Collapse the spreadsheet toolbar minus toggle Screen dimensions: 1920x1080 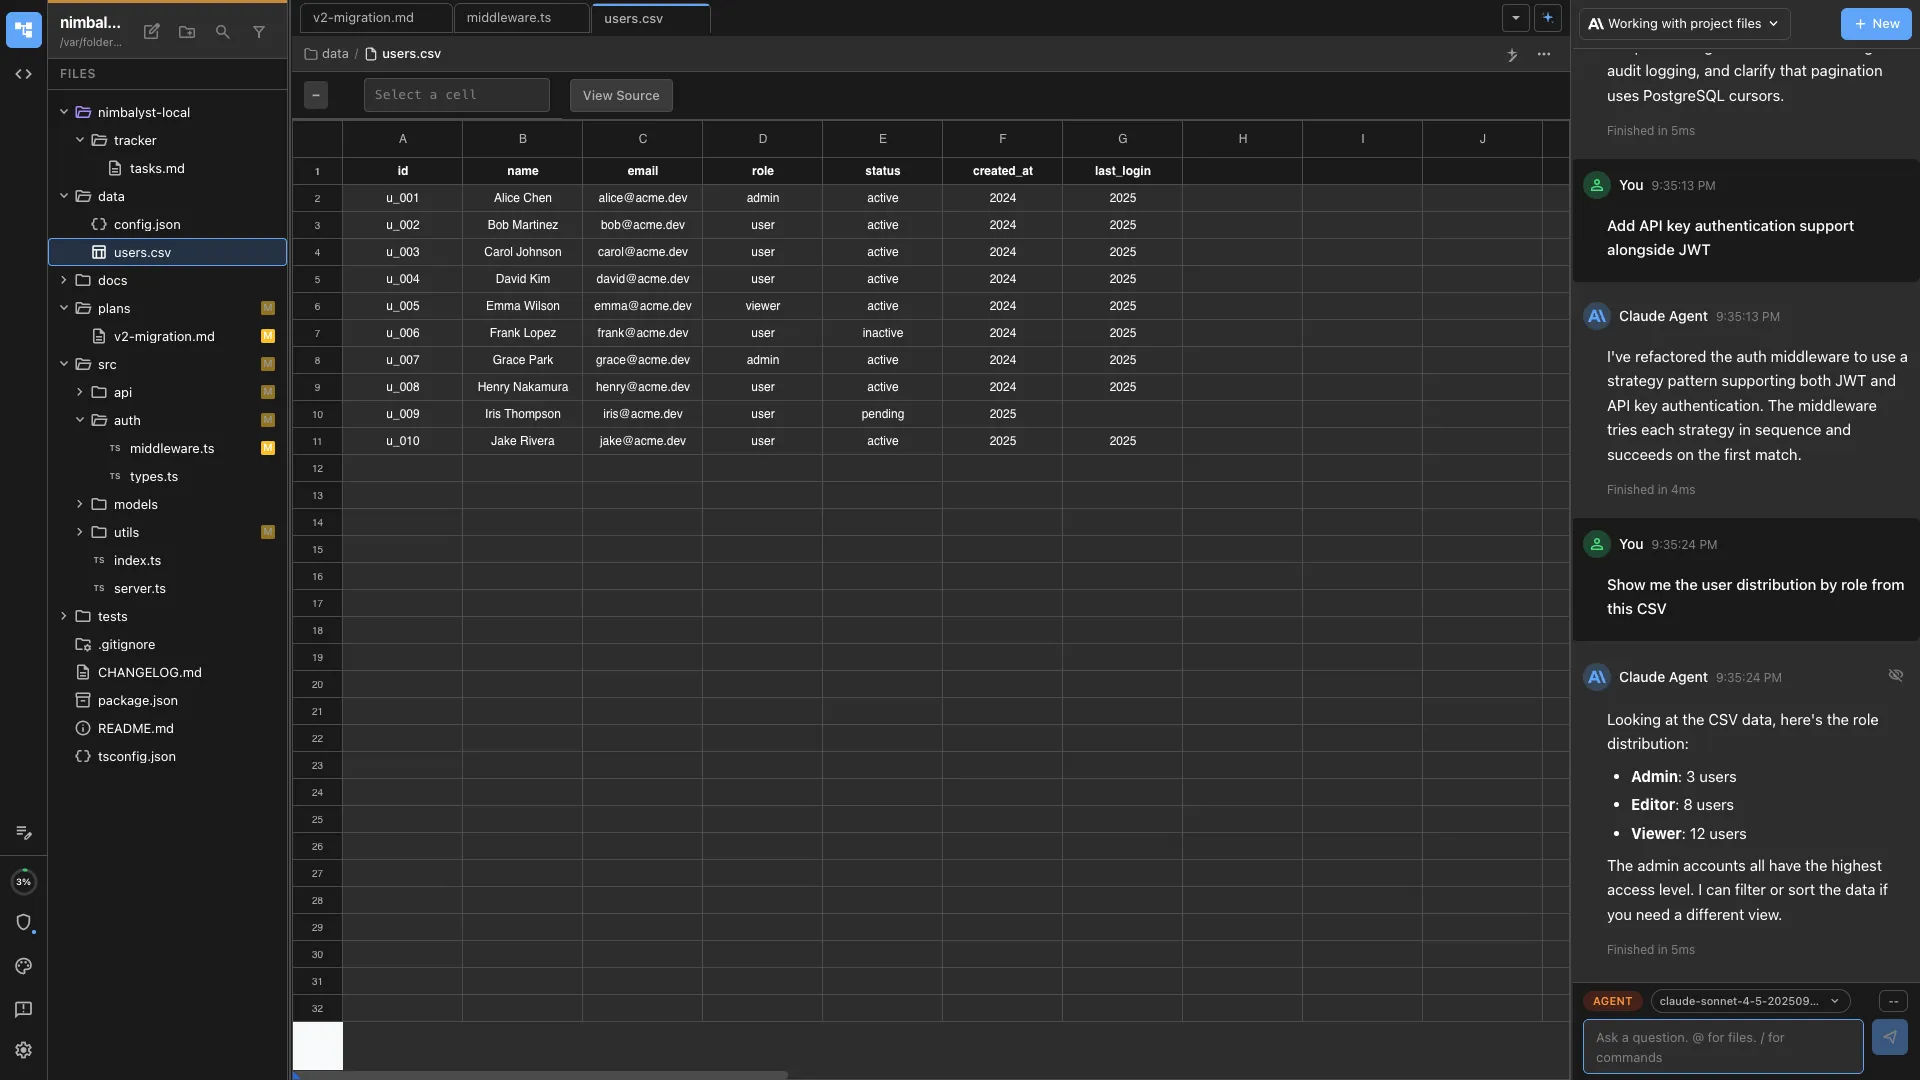pyautogui.click(x=316, y=95)
